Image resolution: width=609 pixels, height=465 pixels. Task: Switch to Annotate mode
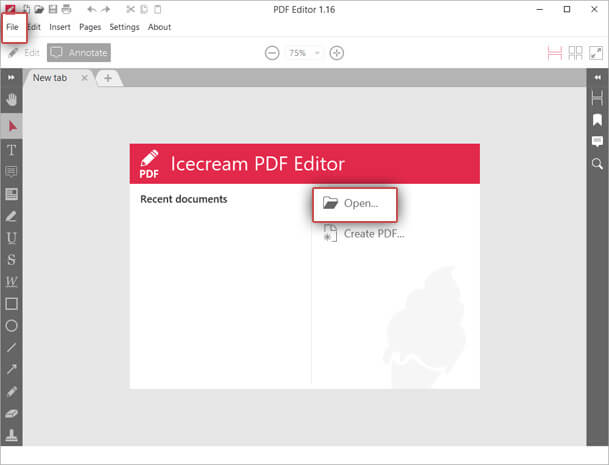[x=79, y=53]
